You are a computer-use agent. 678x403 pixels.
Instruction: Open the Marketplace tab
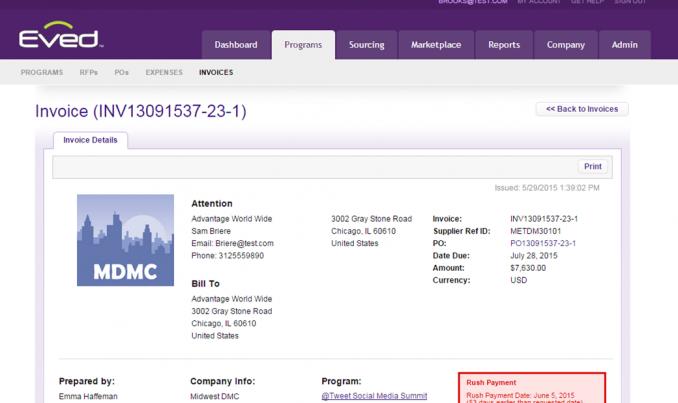coord(436,45)
